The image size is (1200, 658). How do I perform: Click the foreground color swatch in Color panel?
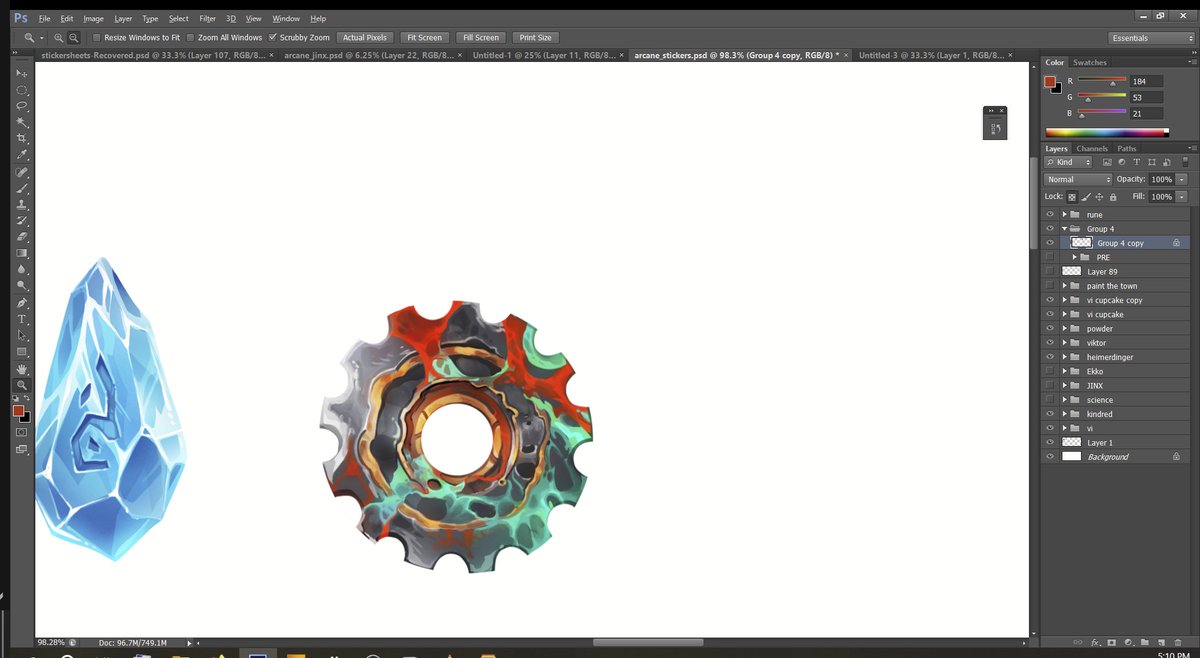point(1051,82)
